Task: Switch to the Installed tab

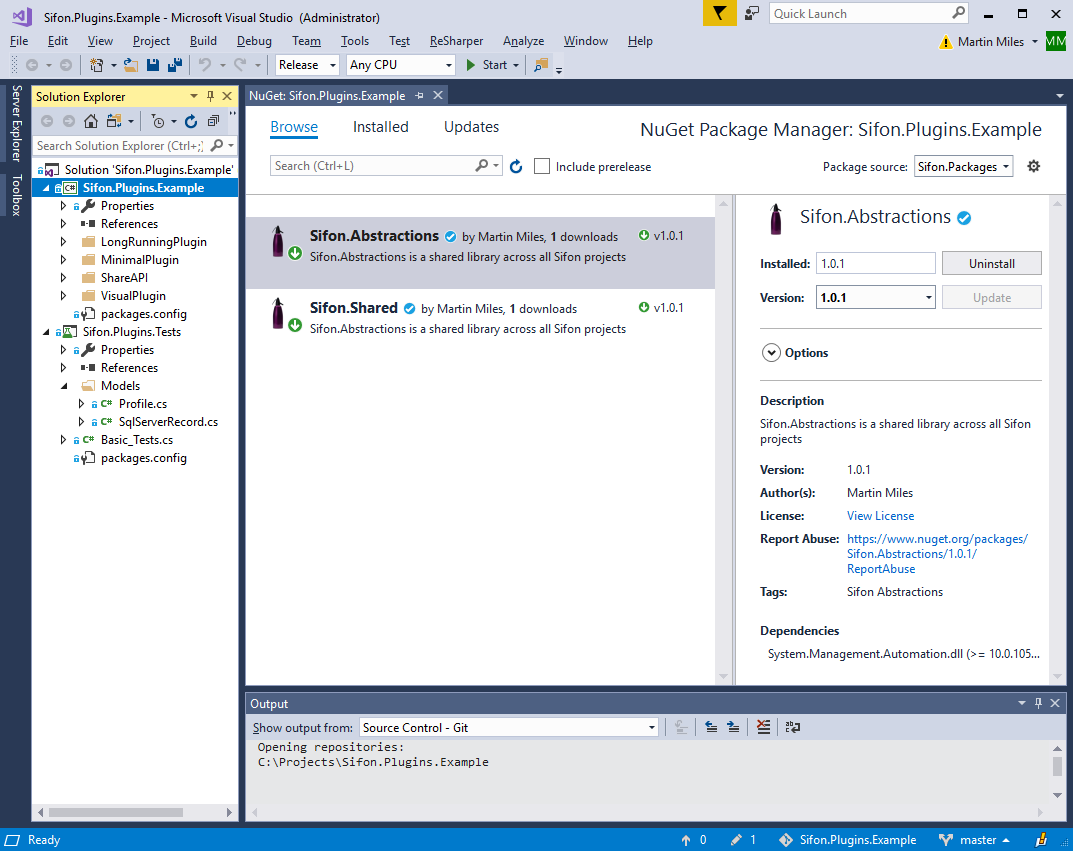Action: (x=380, y=127)
